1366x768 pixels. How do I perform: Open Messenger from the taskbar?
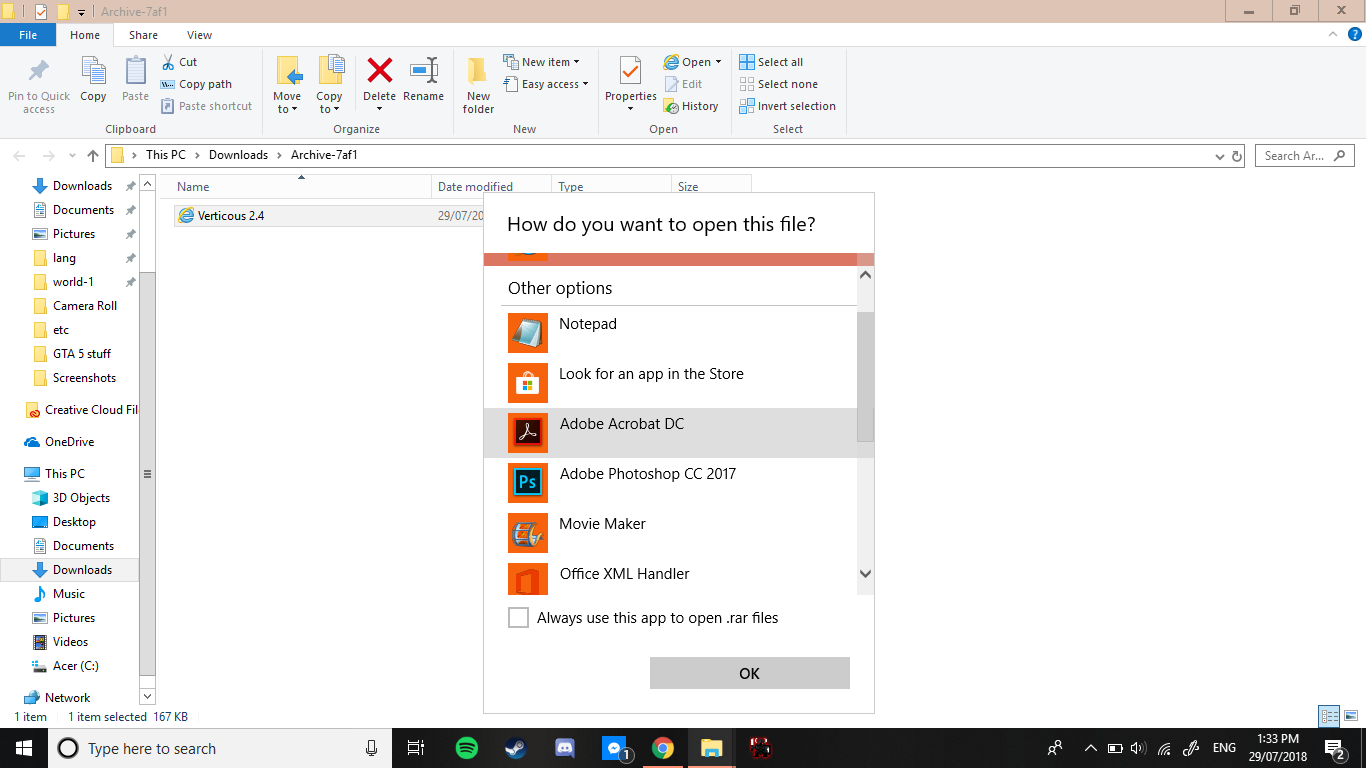click(614, 748)
